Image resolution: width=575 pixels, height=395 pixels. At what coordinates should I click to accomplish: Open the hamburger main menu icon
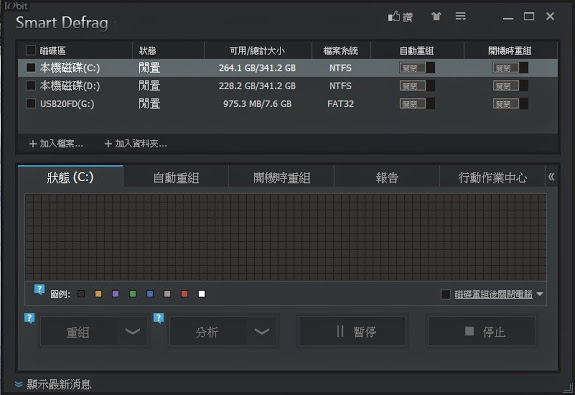[x=461, y=16]
